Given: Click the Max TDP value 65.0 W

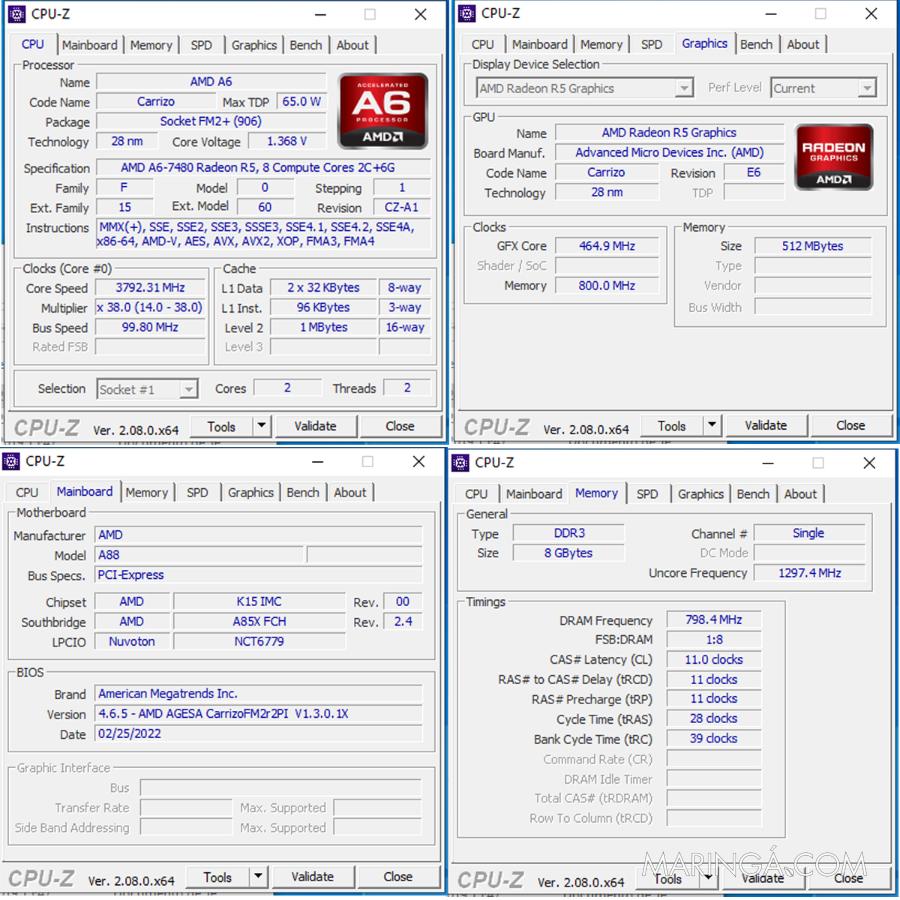Looking at the screenshot, I should tap(301, 102).
